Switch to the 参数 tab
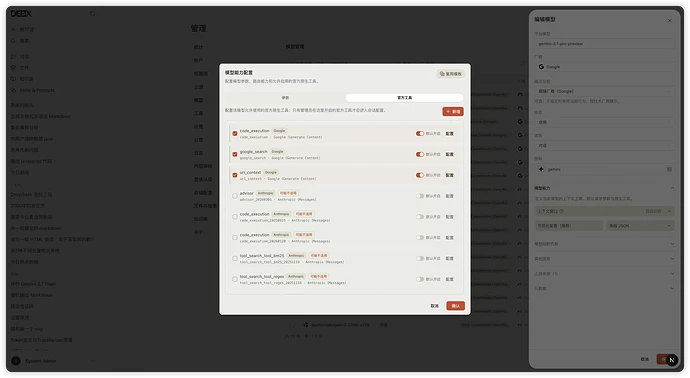Screen dimensions: 690x378 click(285, 98)
